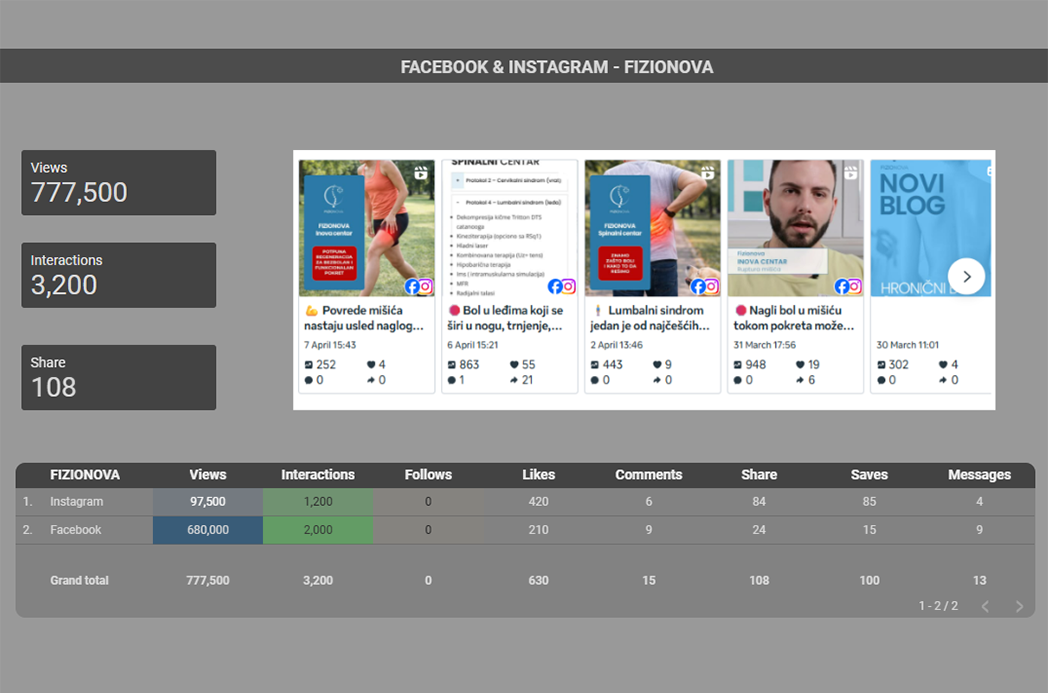Click the share arrow icon on Nagli bol post

click(x=799, y=380)
